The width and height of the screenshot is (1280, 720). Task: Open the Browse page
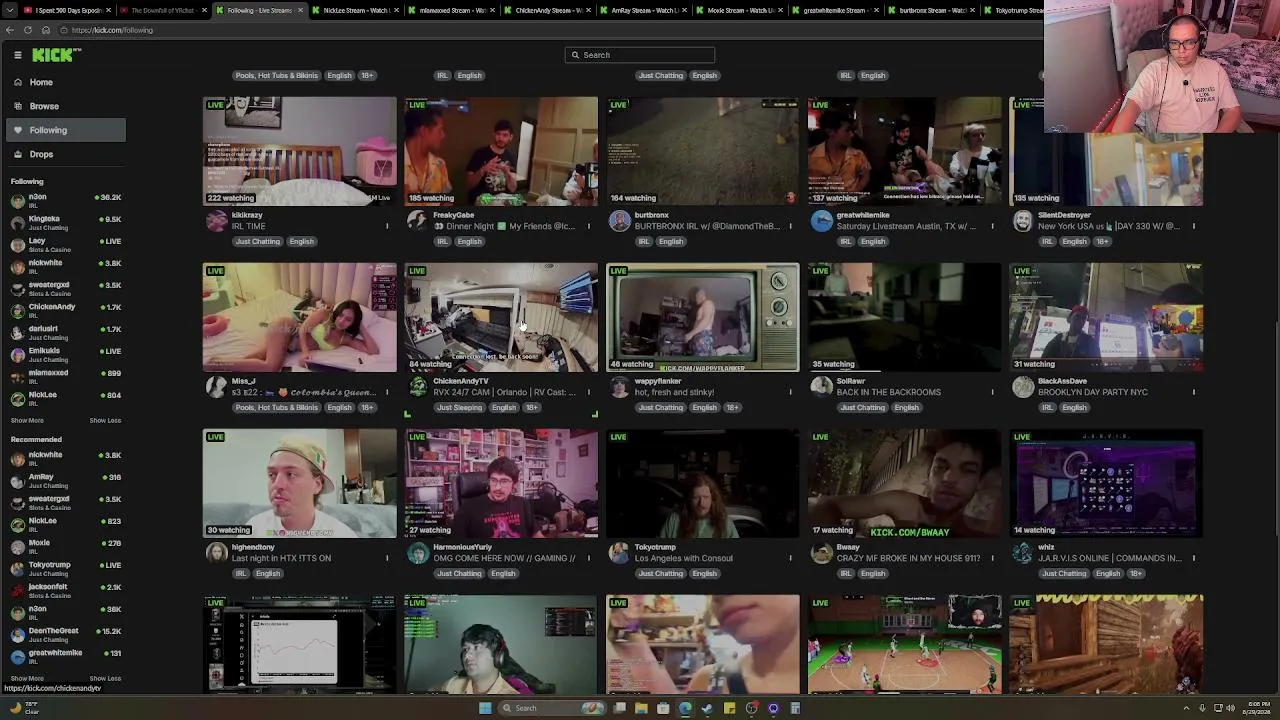[x=66, y=106]
